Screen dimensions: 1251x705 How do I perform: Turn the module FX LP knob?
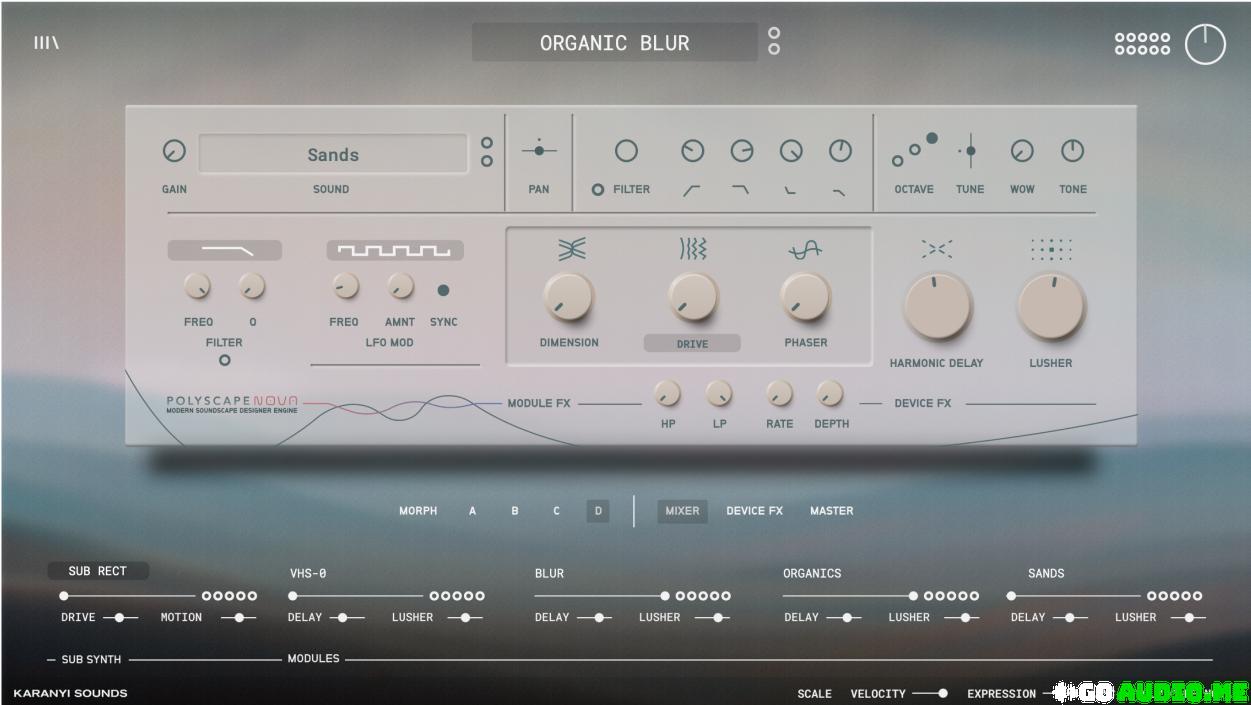coord(719,394)
